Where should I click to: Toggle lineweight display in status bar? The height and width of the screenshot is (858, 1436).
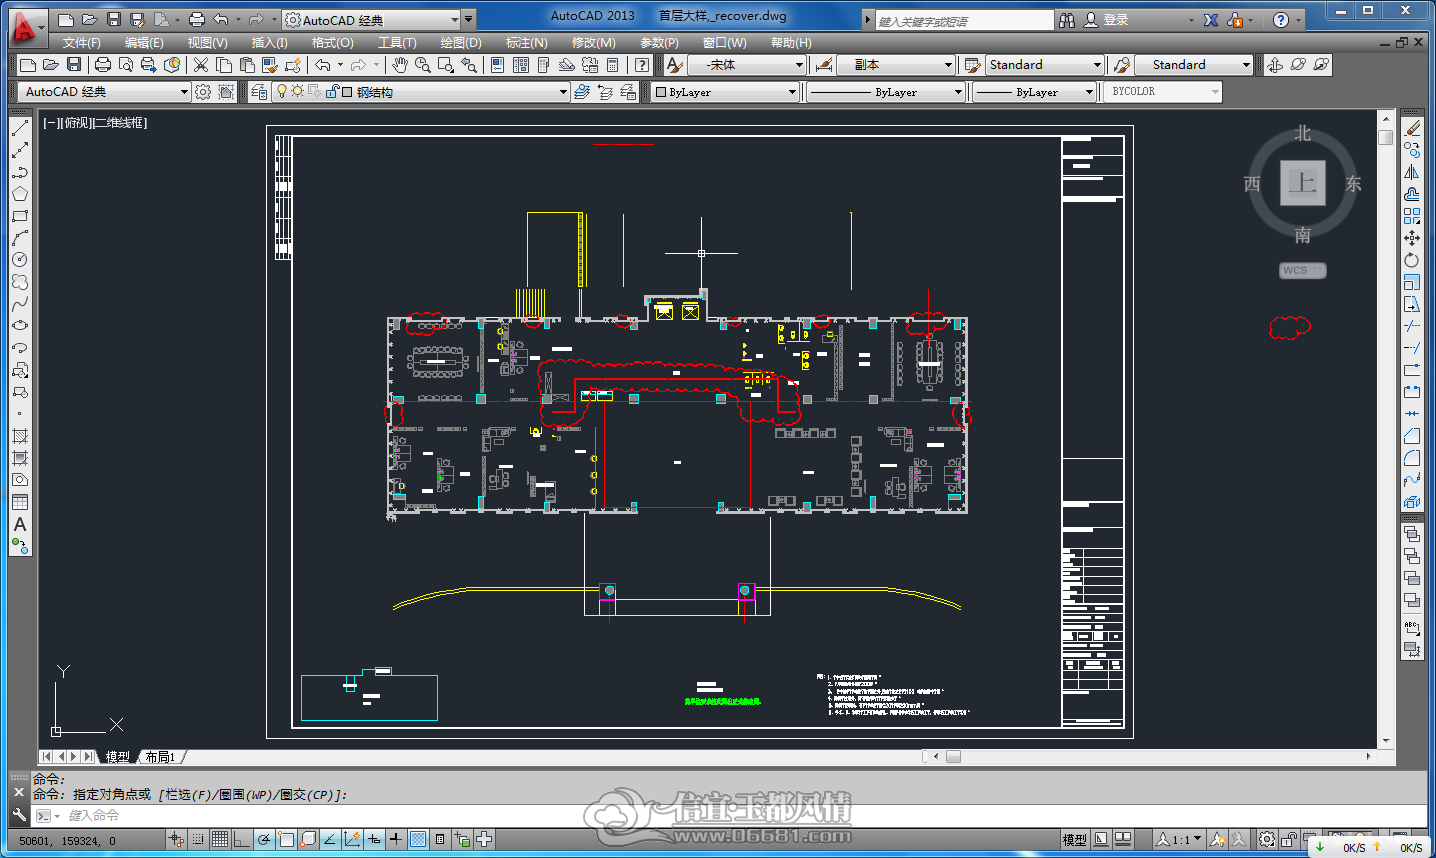point(396,839)
